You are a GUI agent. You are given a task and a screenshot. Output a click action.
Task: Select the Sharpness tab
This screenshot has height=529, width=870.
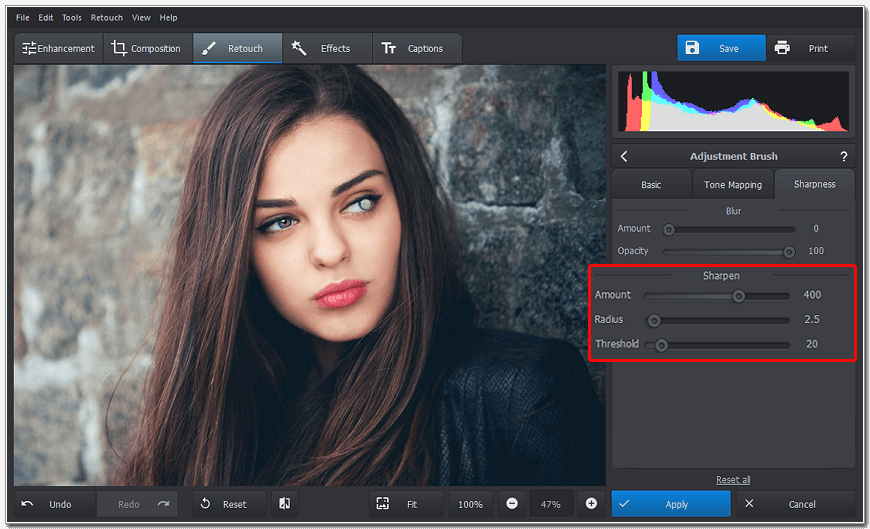click(x=815, y=184)
